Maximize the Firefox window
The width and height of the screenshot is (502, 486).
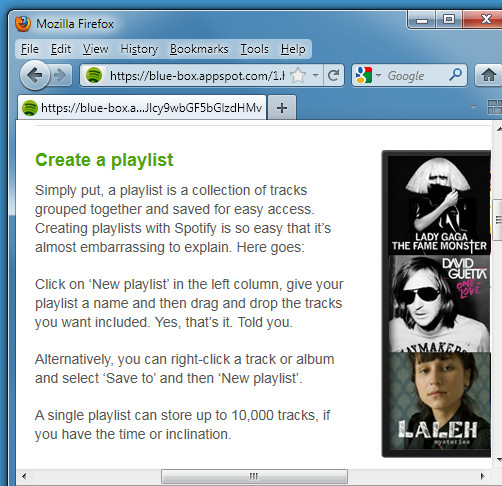449,19
